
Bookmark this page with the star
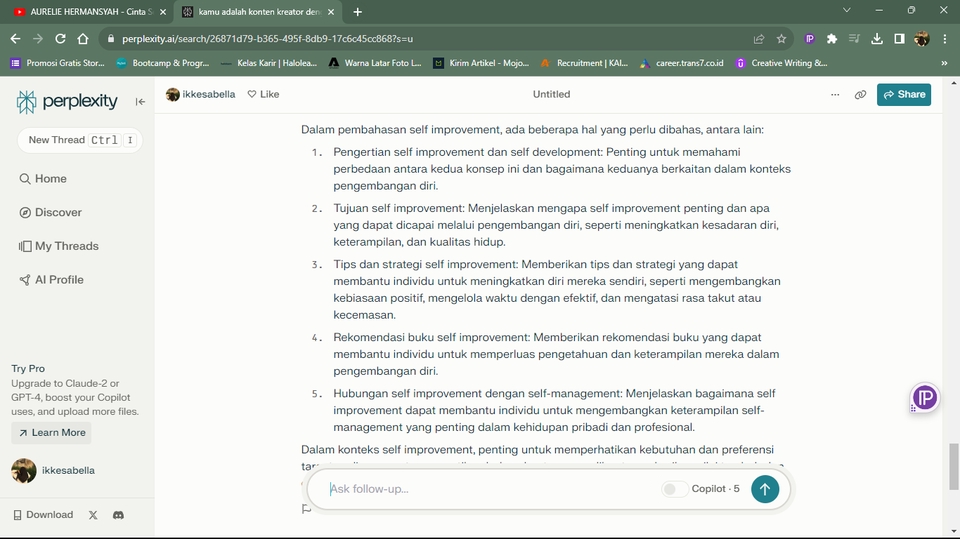pyautogui.click(x=781, y=39)
